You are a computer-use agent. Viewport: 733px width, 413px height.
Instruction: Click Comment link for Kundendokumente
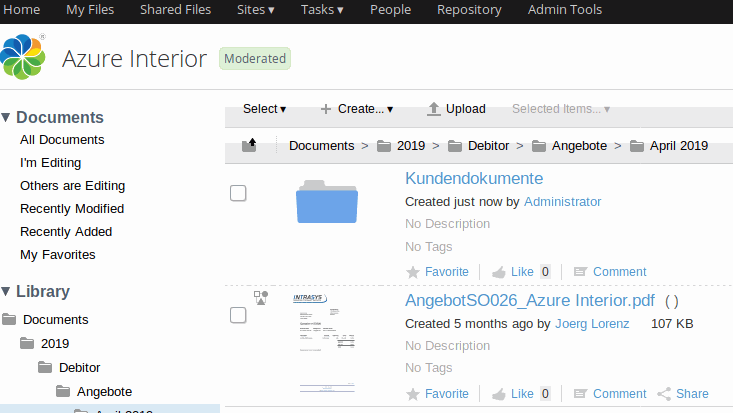pyautogui.click(x=619, y=272)
